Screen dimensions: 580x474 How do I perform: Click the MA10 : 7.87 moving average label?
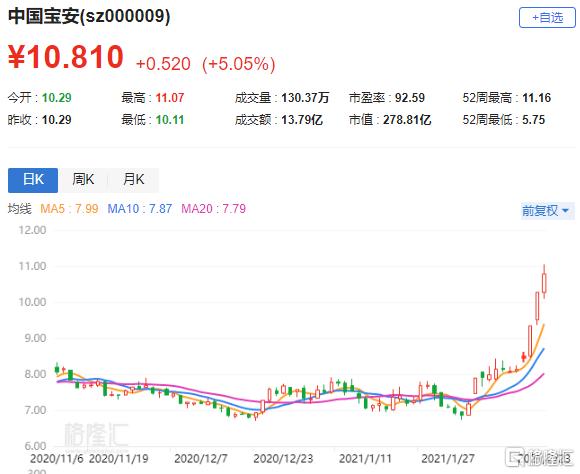[x=140, y=209]
